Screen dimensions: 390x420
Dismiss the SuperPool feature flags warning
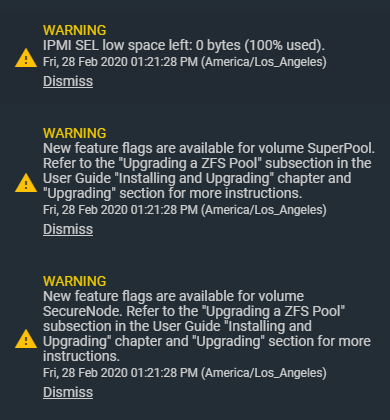68,229
